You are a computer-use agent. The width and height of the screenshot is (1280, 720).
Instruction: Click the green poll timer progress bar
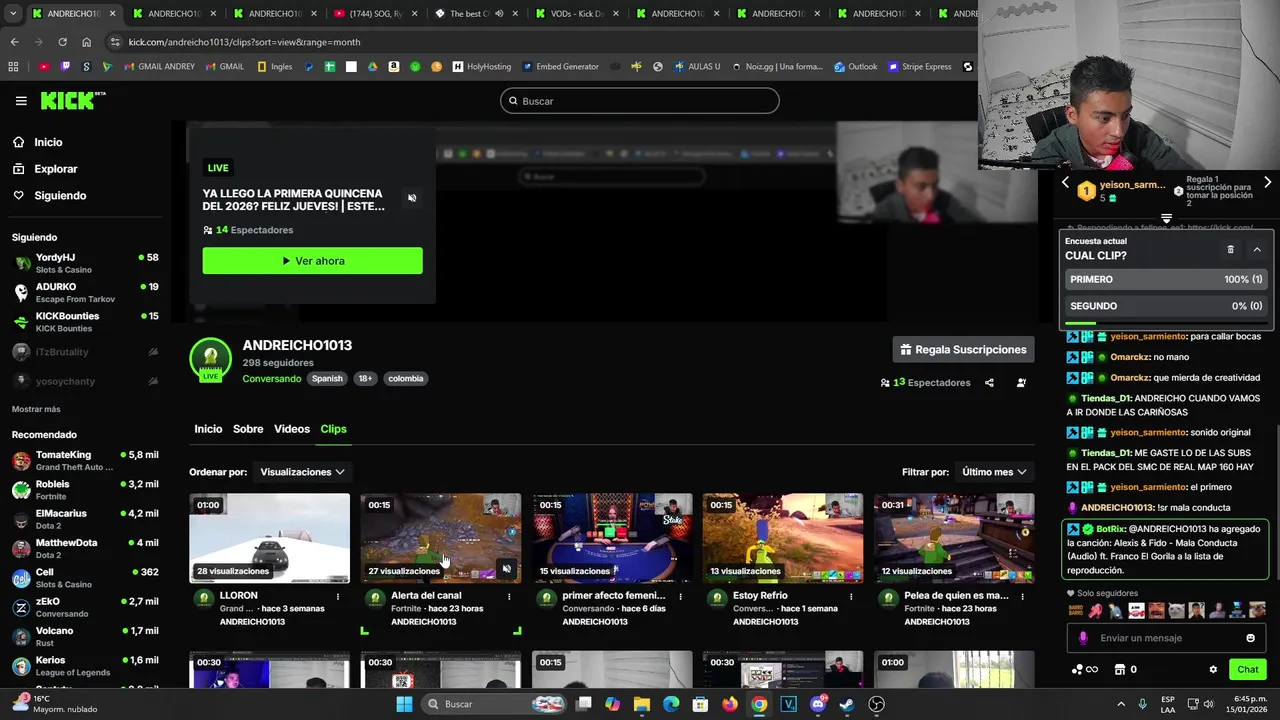click(x=1081, y=323)
